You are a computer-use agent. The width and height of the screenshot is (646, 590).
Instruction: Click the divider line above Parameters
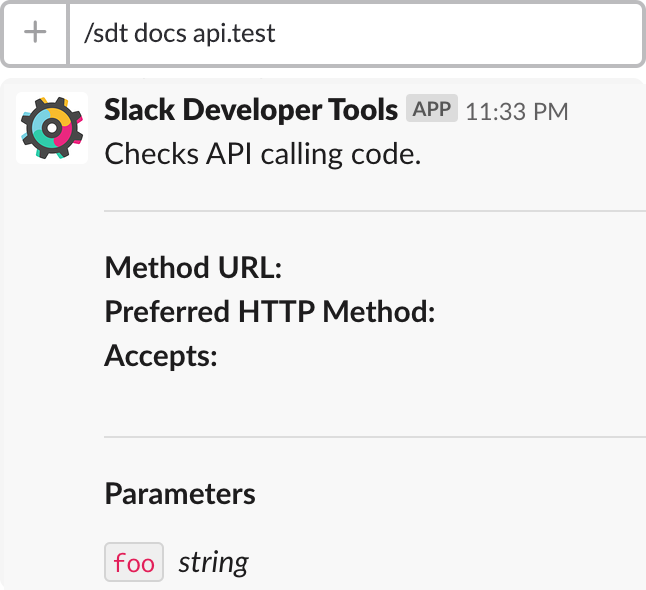(375, 436)
